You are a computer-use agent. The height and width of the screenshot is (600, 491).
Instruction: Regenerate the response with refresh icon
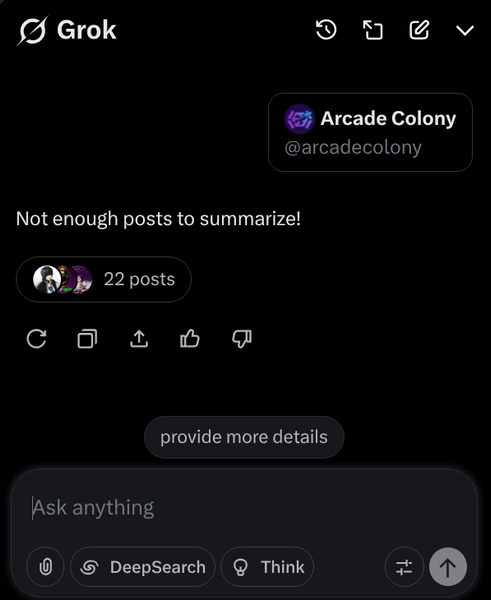coord(36,339)
